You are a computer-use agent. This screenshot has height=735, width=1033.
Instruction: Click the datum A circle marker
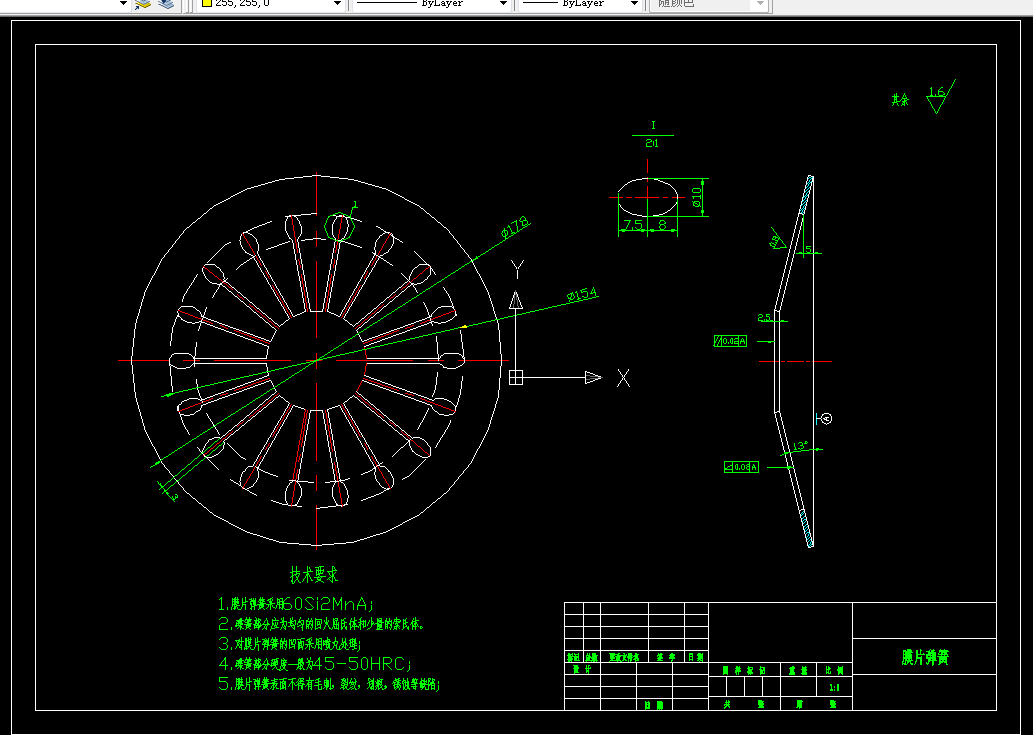tap(827, 418)
